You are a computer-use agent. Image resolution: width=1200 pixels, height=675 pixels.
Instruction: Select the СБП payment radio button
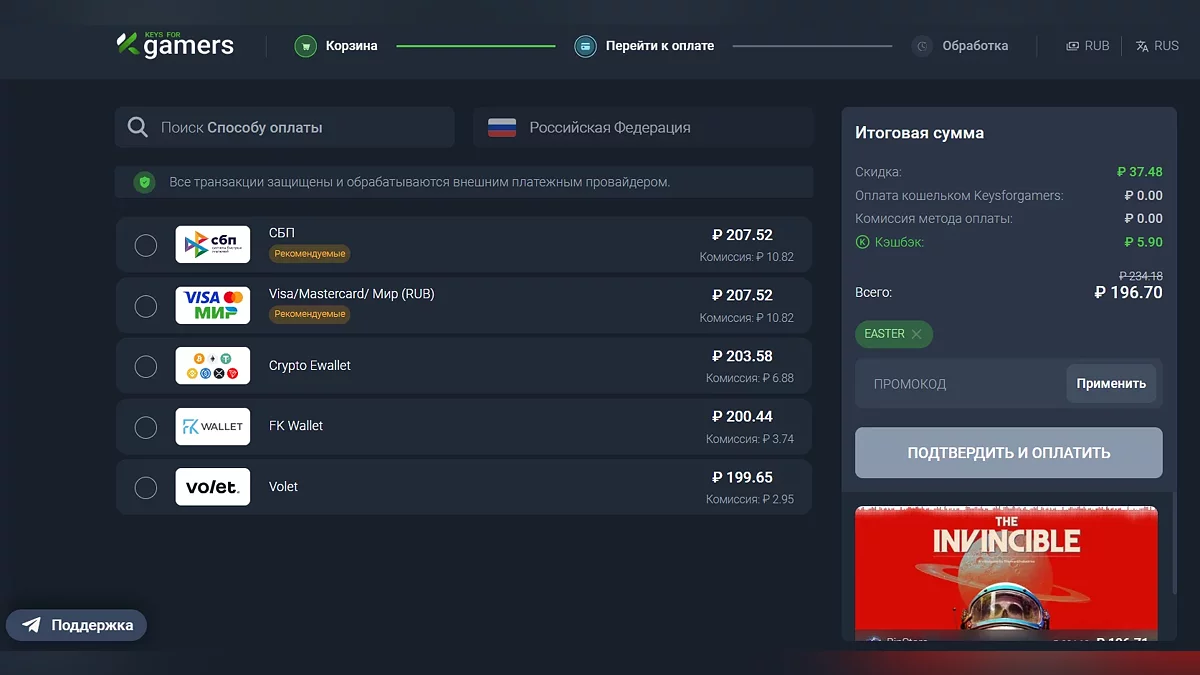(x=145, y=245)
